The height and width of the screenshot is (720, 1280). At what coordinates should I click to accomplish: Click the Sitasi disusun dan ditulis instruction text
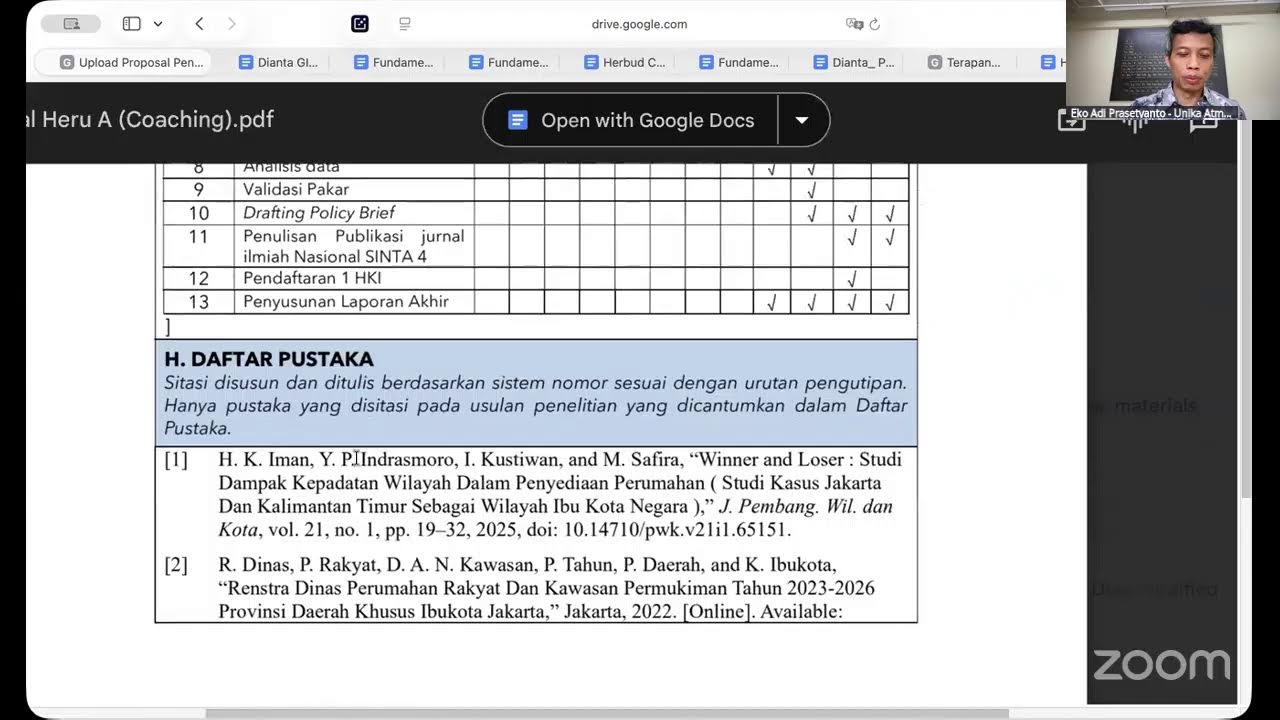(x=536, y=405)
